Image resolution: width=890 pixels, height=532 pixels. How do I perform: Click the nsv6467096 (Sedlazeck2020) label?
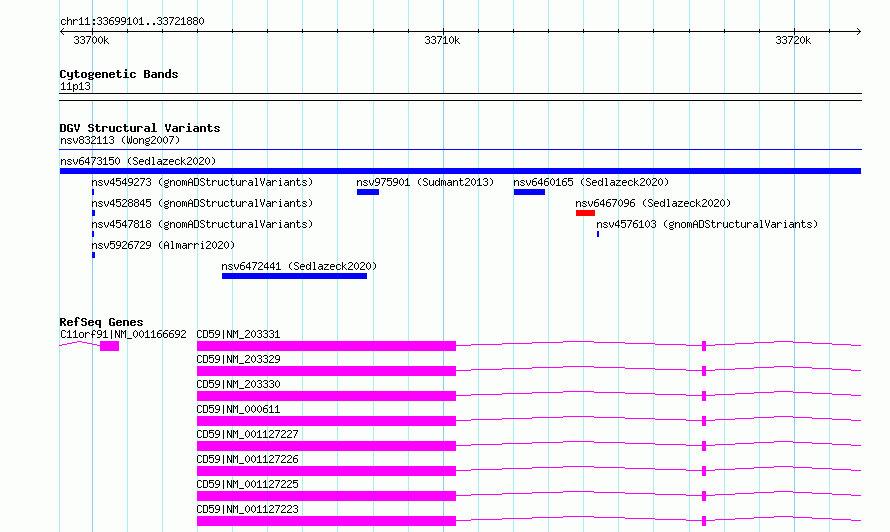(653, 203)
